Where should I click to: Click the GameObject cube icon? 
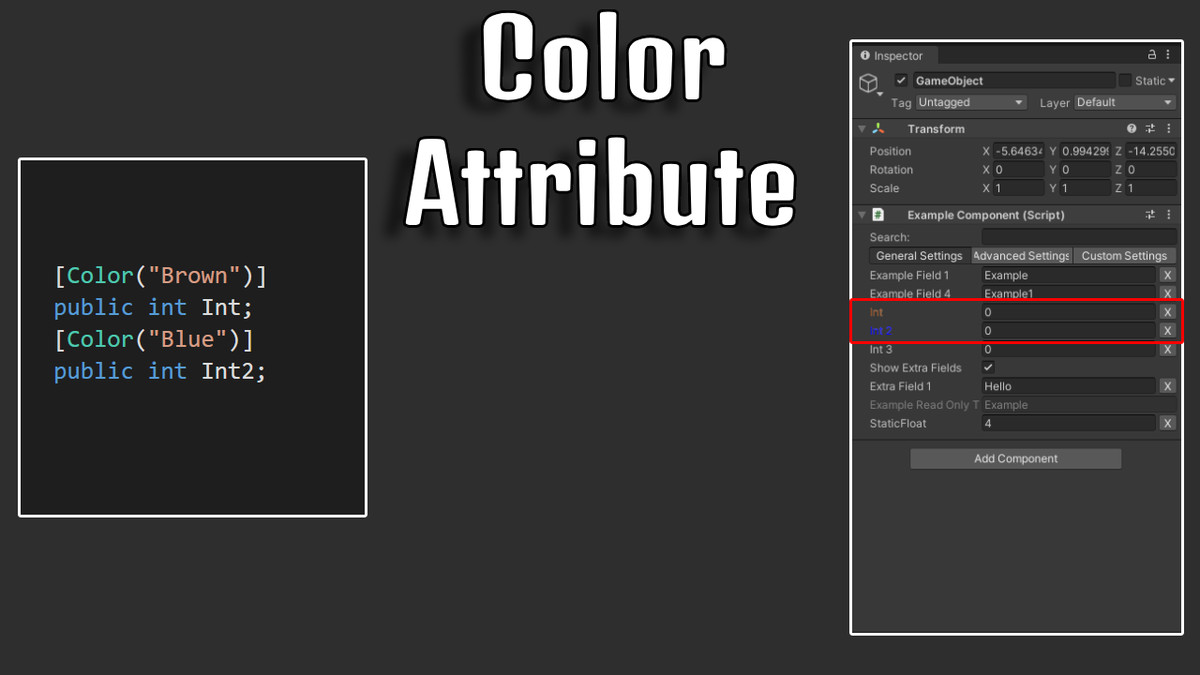click(868, 82)
